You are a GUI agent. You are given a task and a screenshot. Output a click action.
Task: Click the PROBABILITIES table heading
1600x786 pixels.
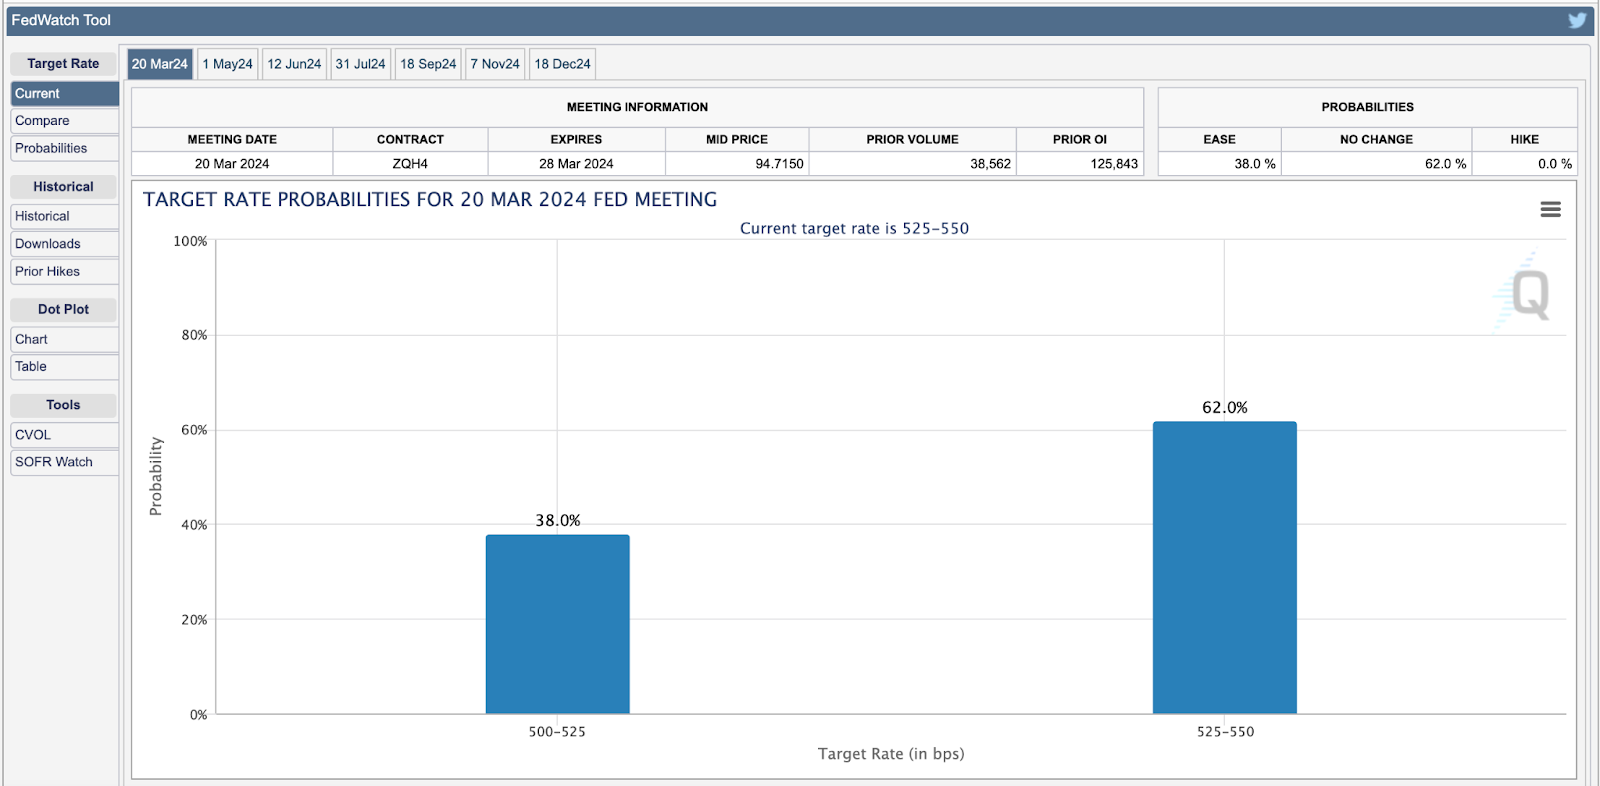[x=1368, y=107]
